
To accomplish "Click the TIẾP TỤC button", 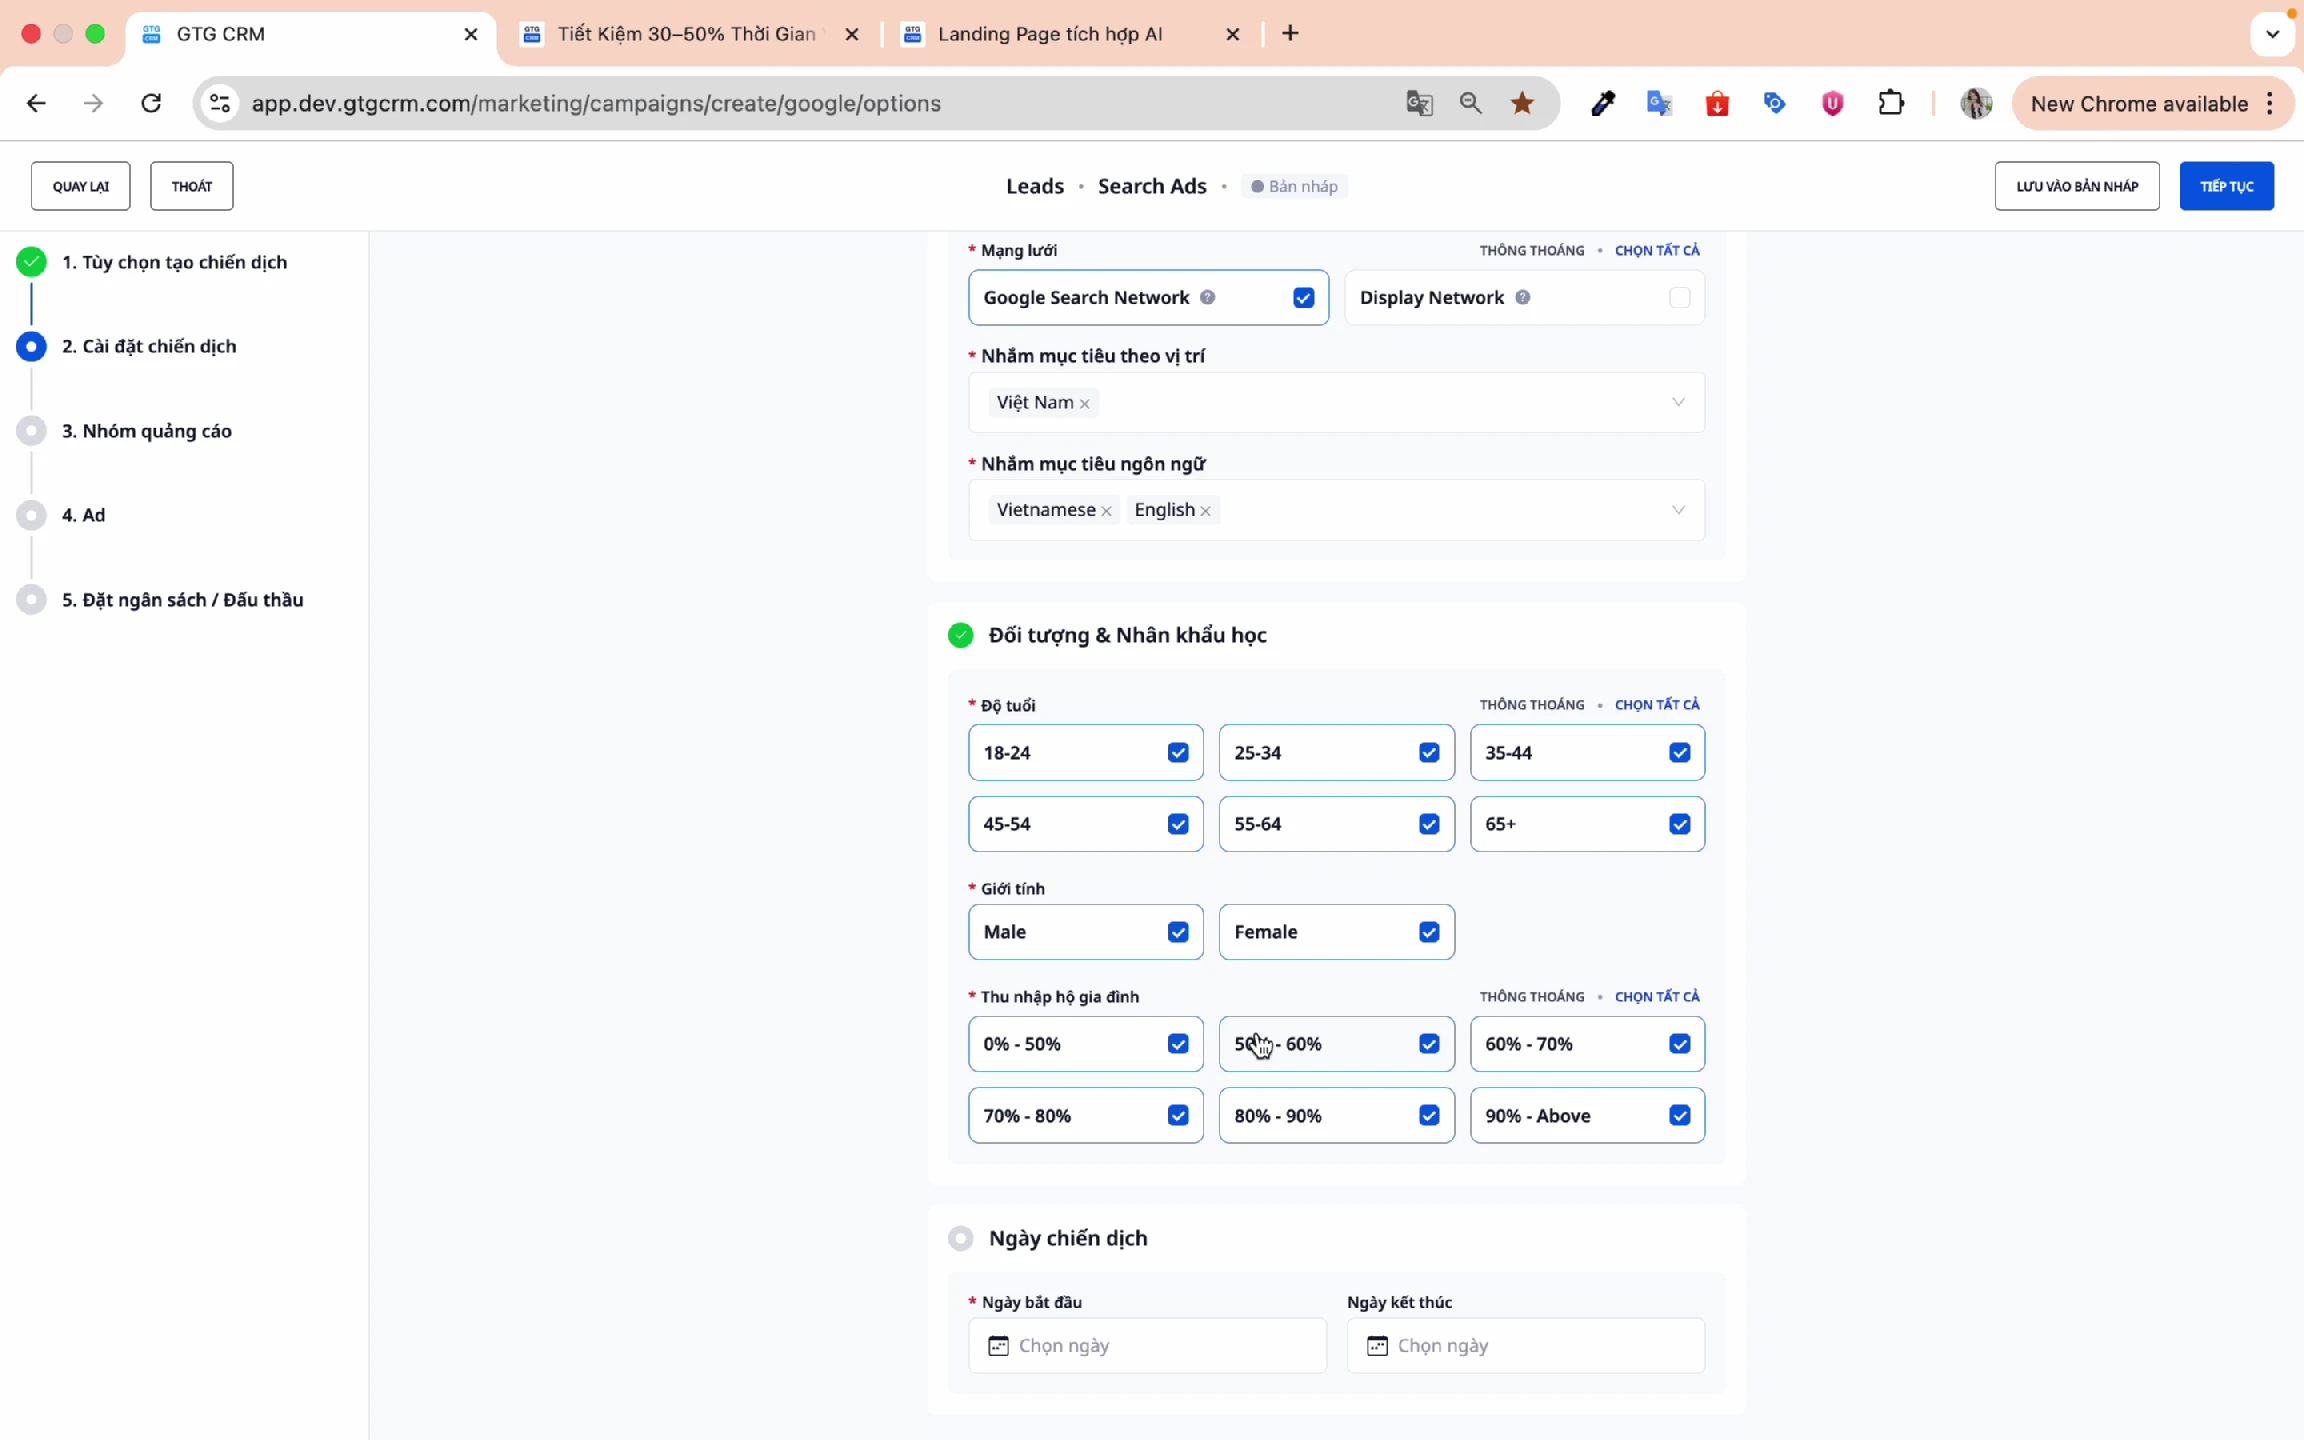I will pos(2226,186).
